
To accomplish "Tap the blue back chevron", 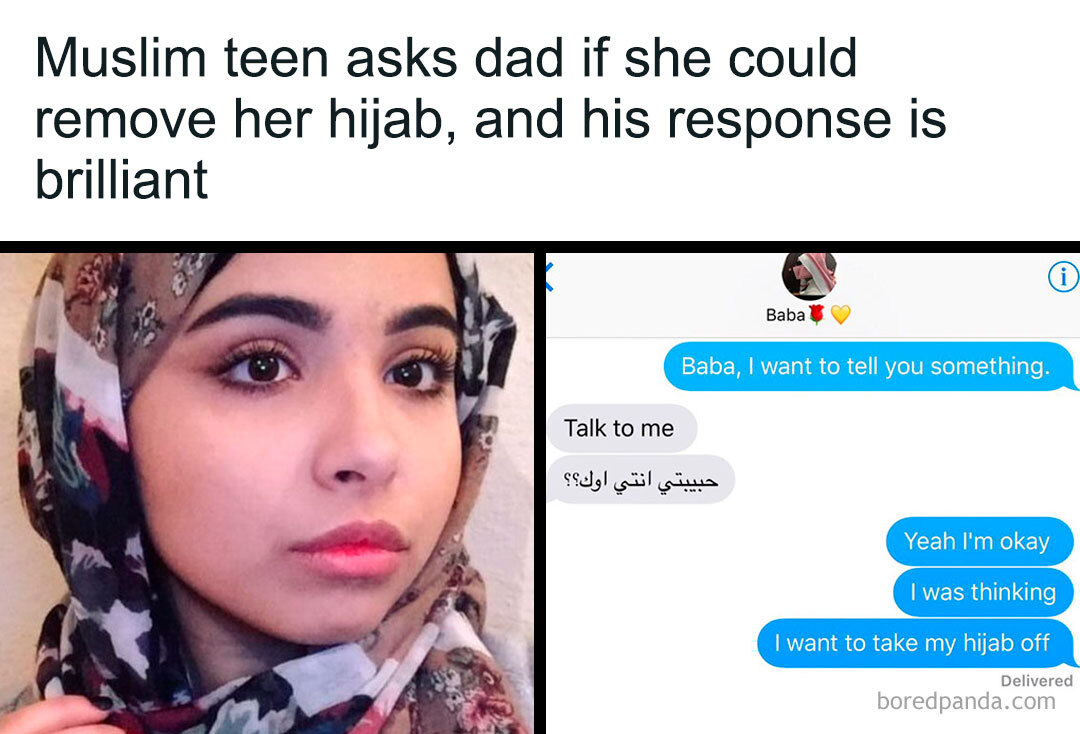I will pyautogui.click(x=549, y=277).
